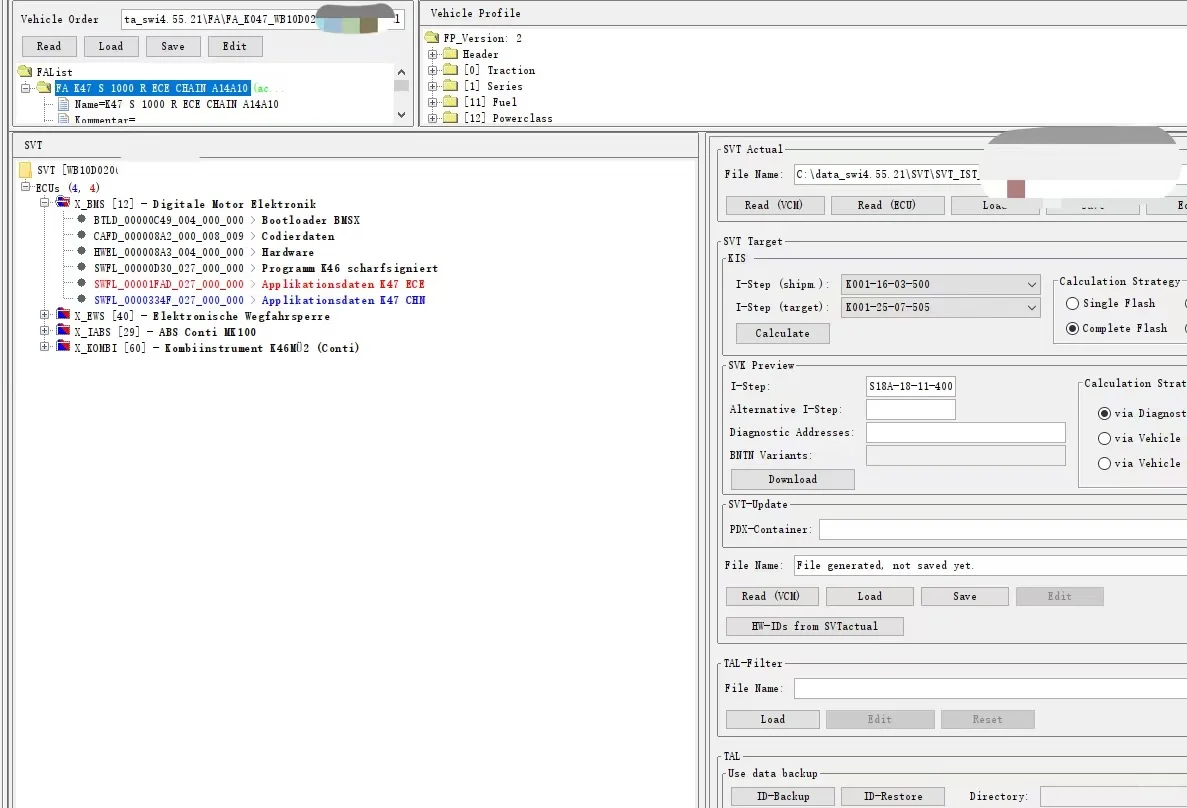The height and width of the screenshot is (808, 1187).
Task: Click the X_IABS ECU folder icon
Action: coord(63,331)
